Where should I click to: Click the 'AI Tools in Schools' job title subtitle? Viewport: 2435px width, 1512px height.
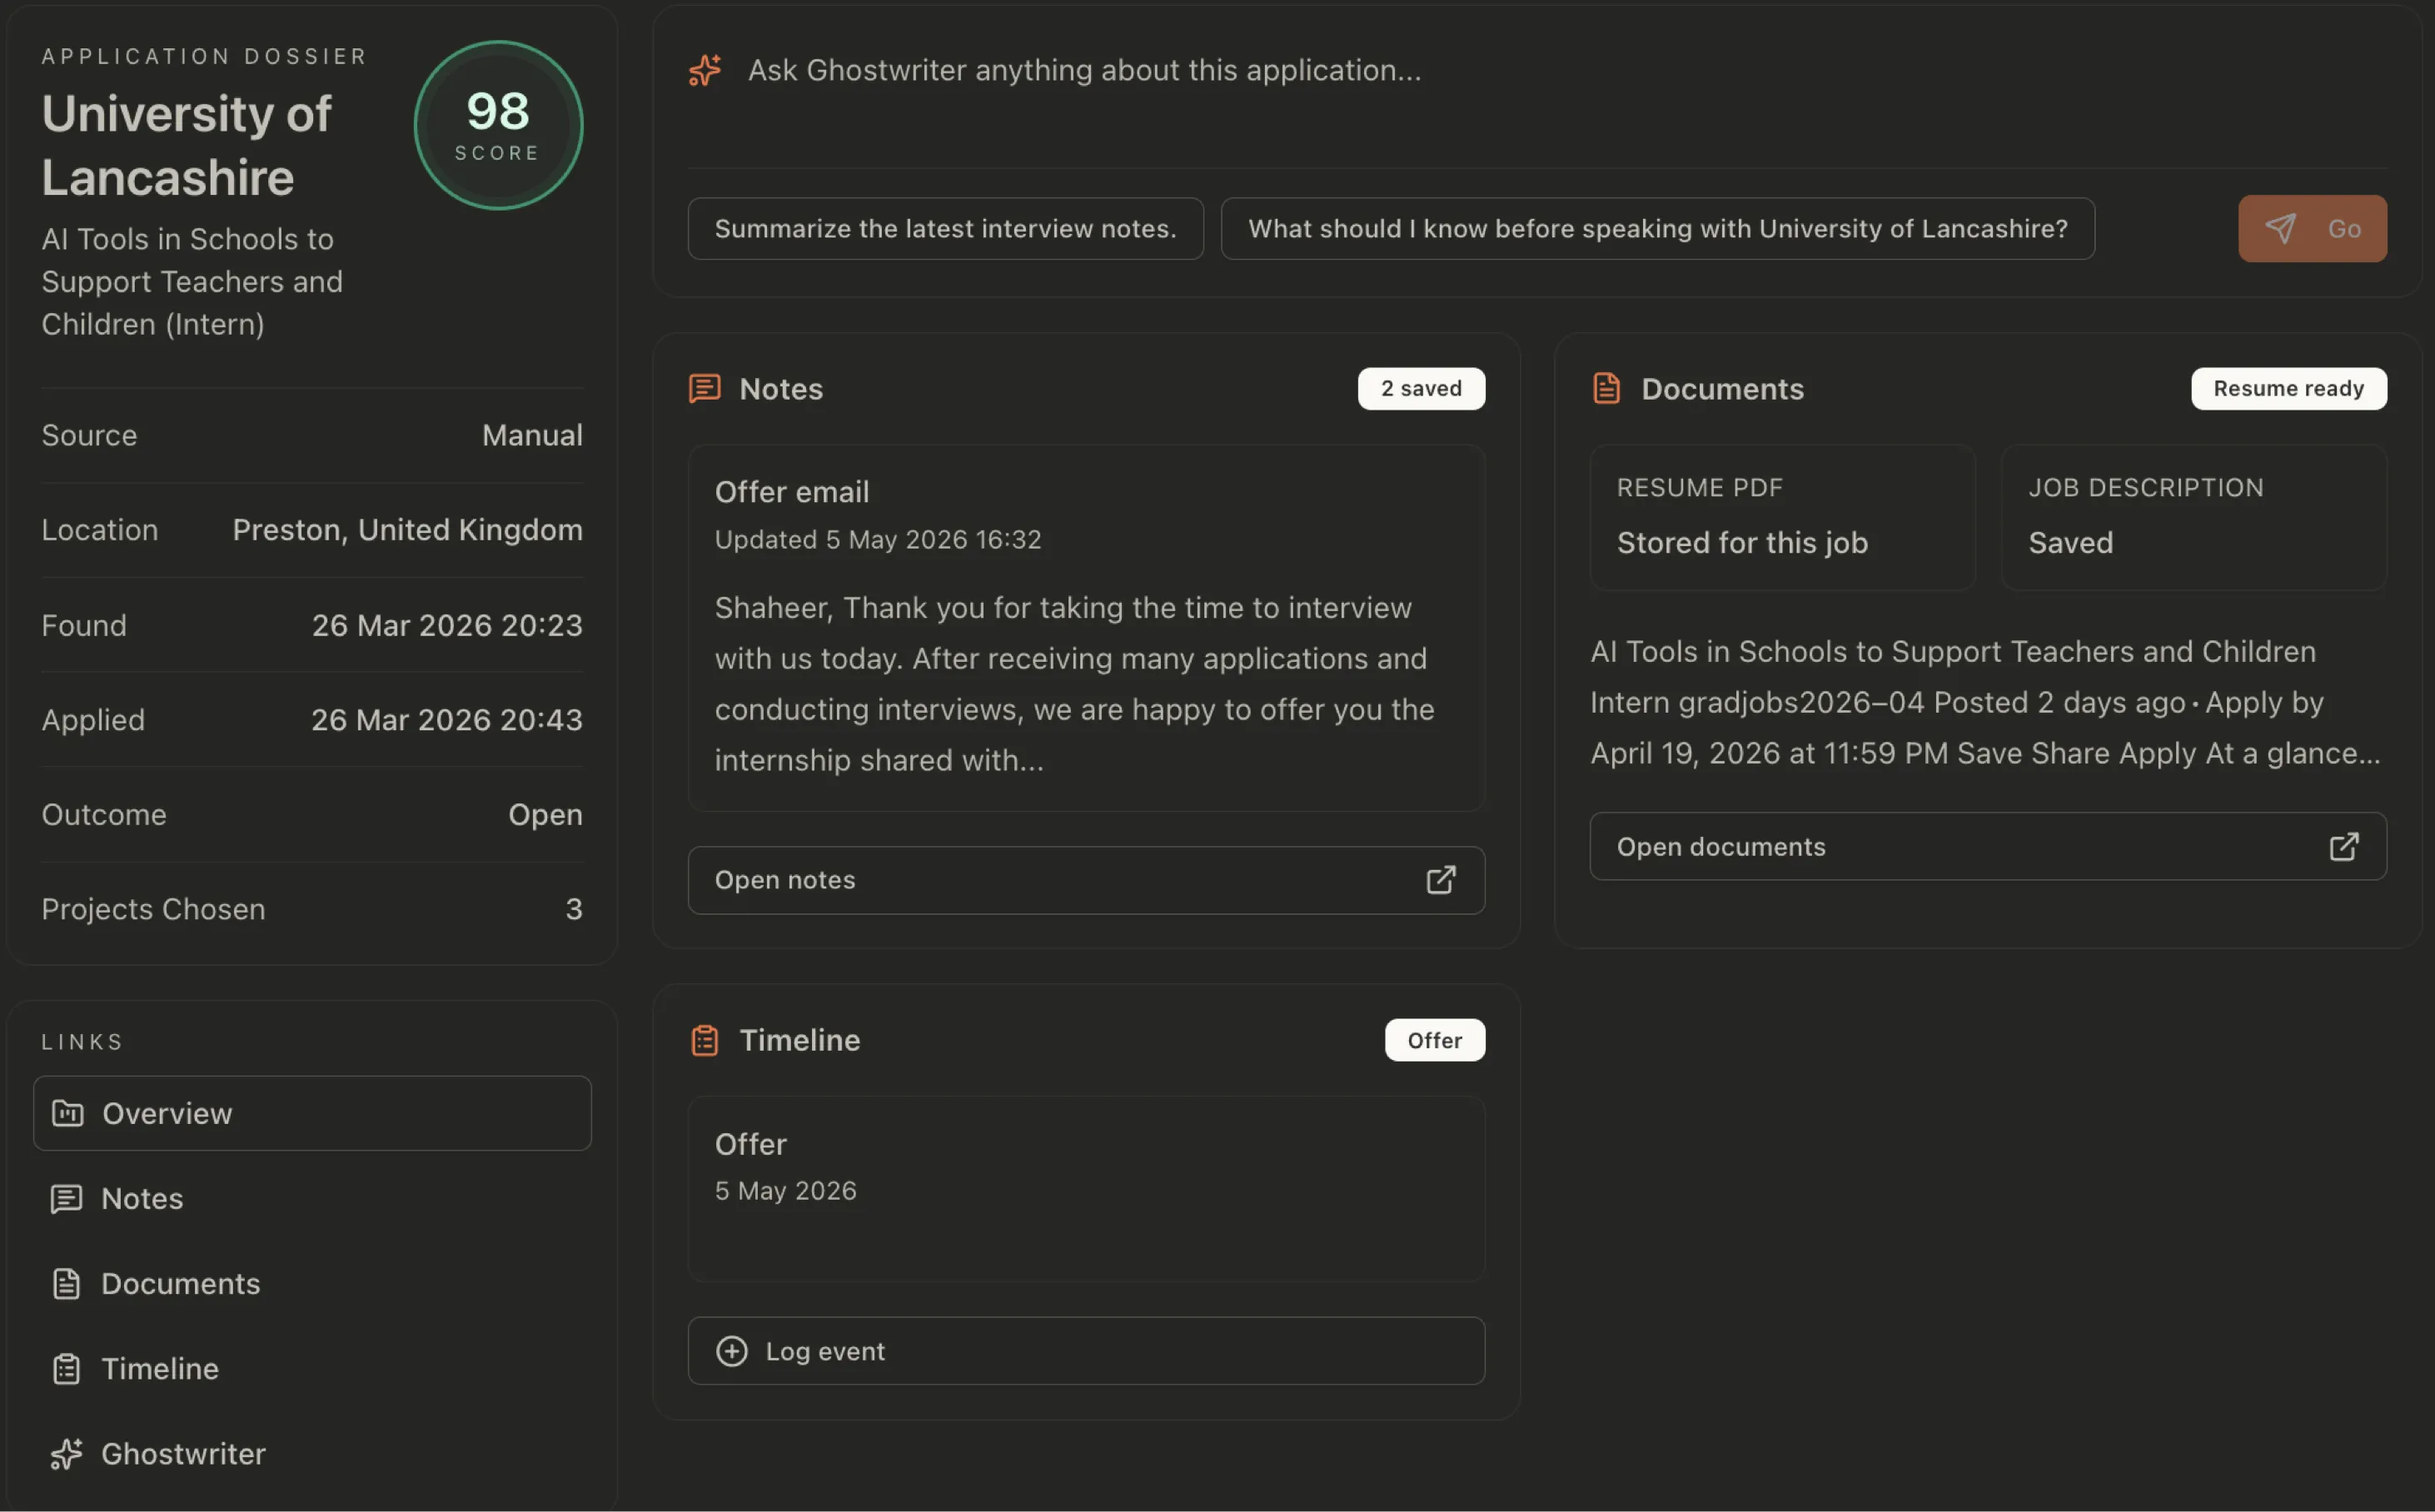click(192, 282)
